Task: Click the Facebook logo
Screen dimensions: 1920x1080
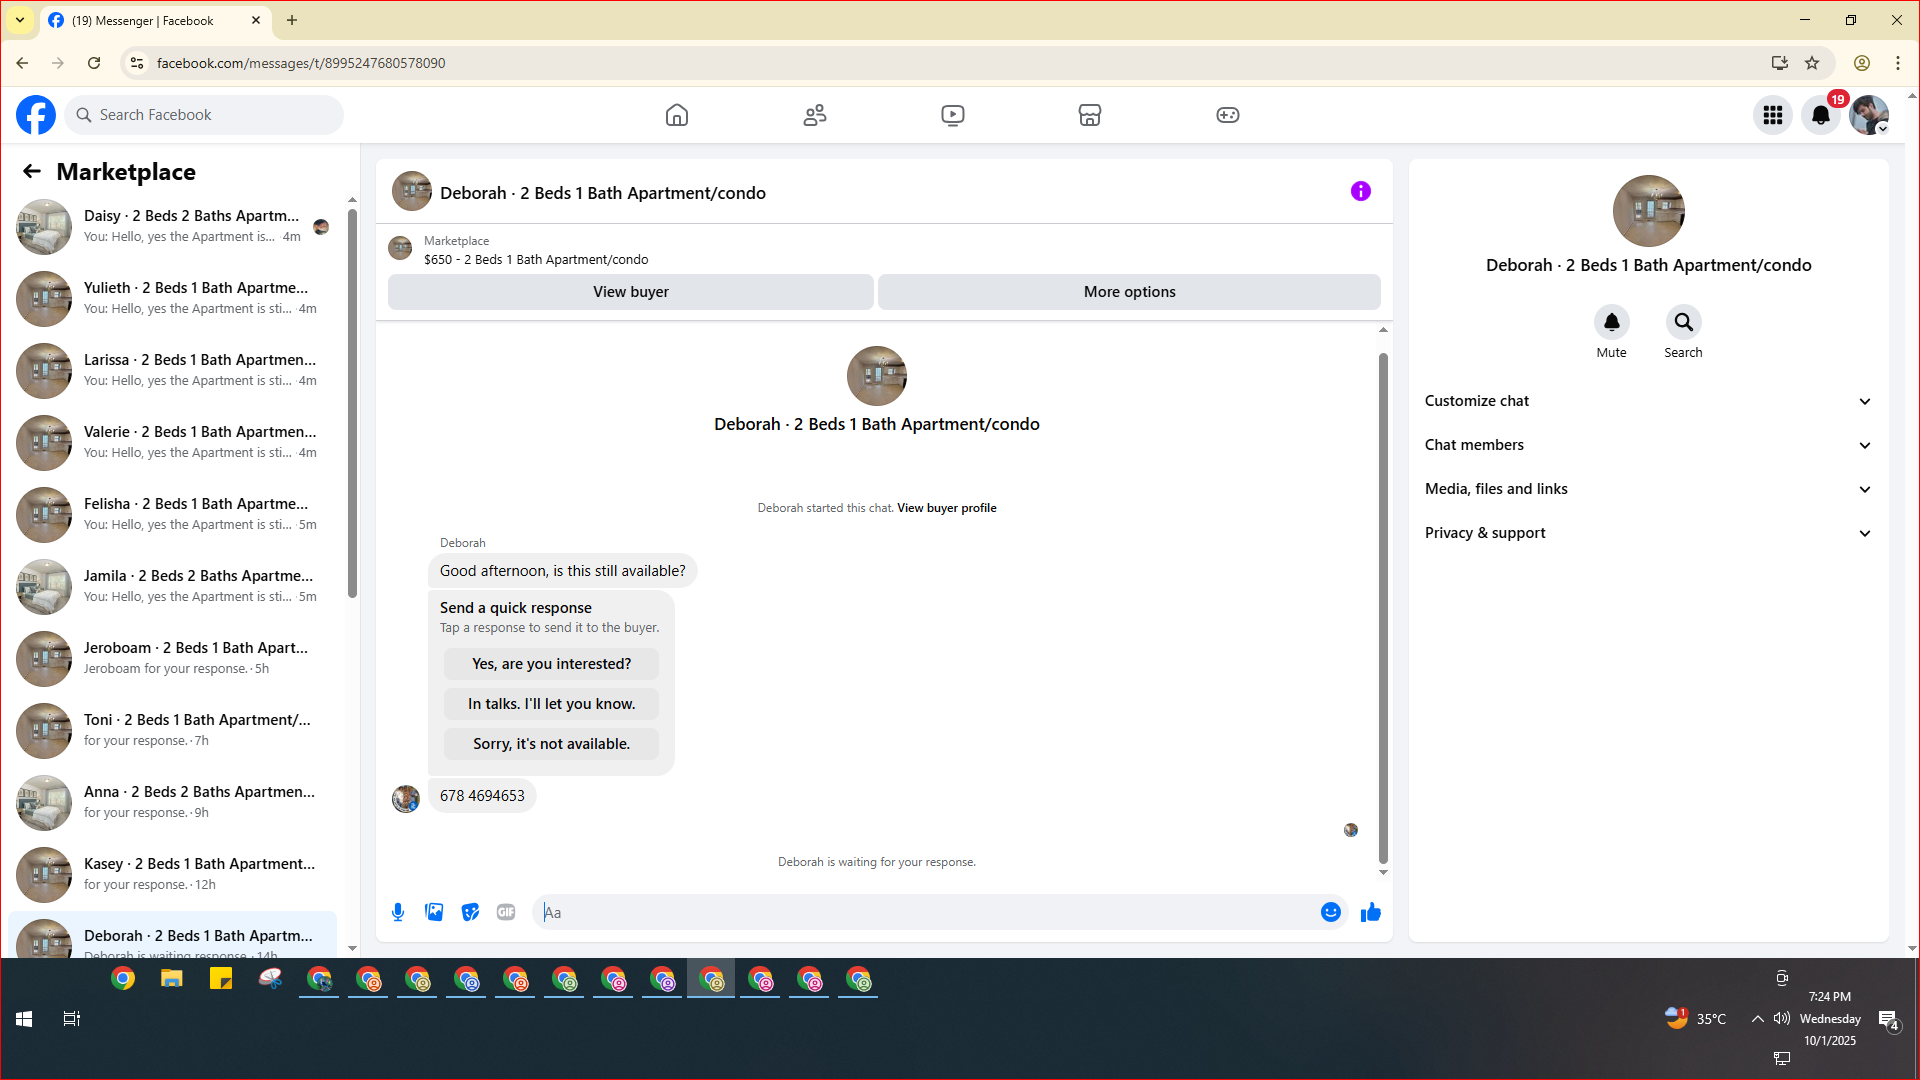Action: (x=36, y=115)
